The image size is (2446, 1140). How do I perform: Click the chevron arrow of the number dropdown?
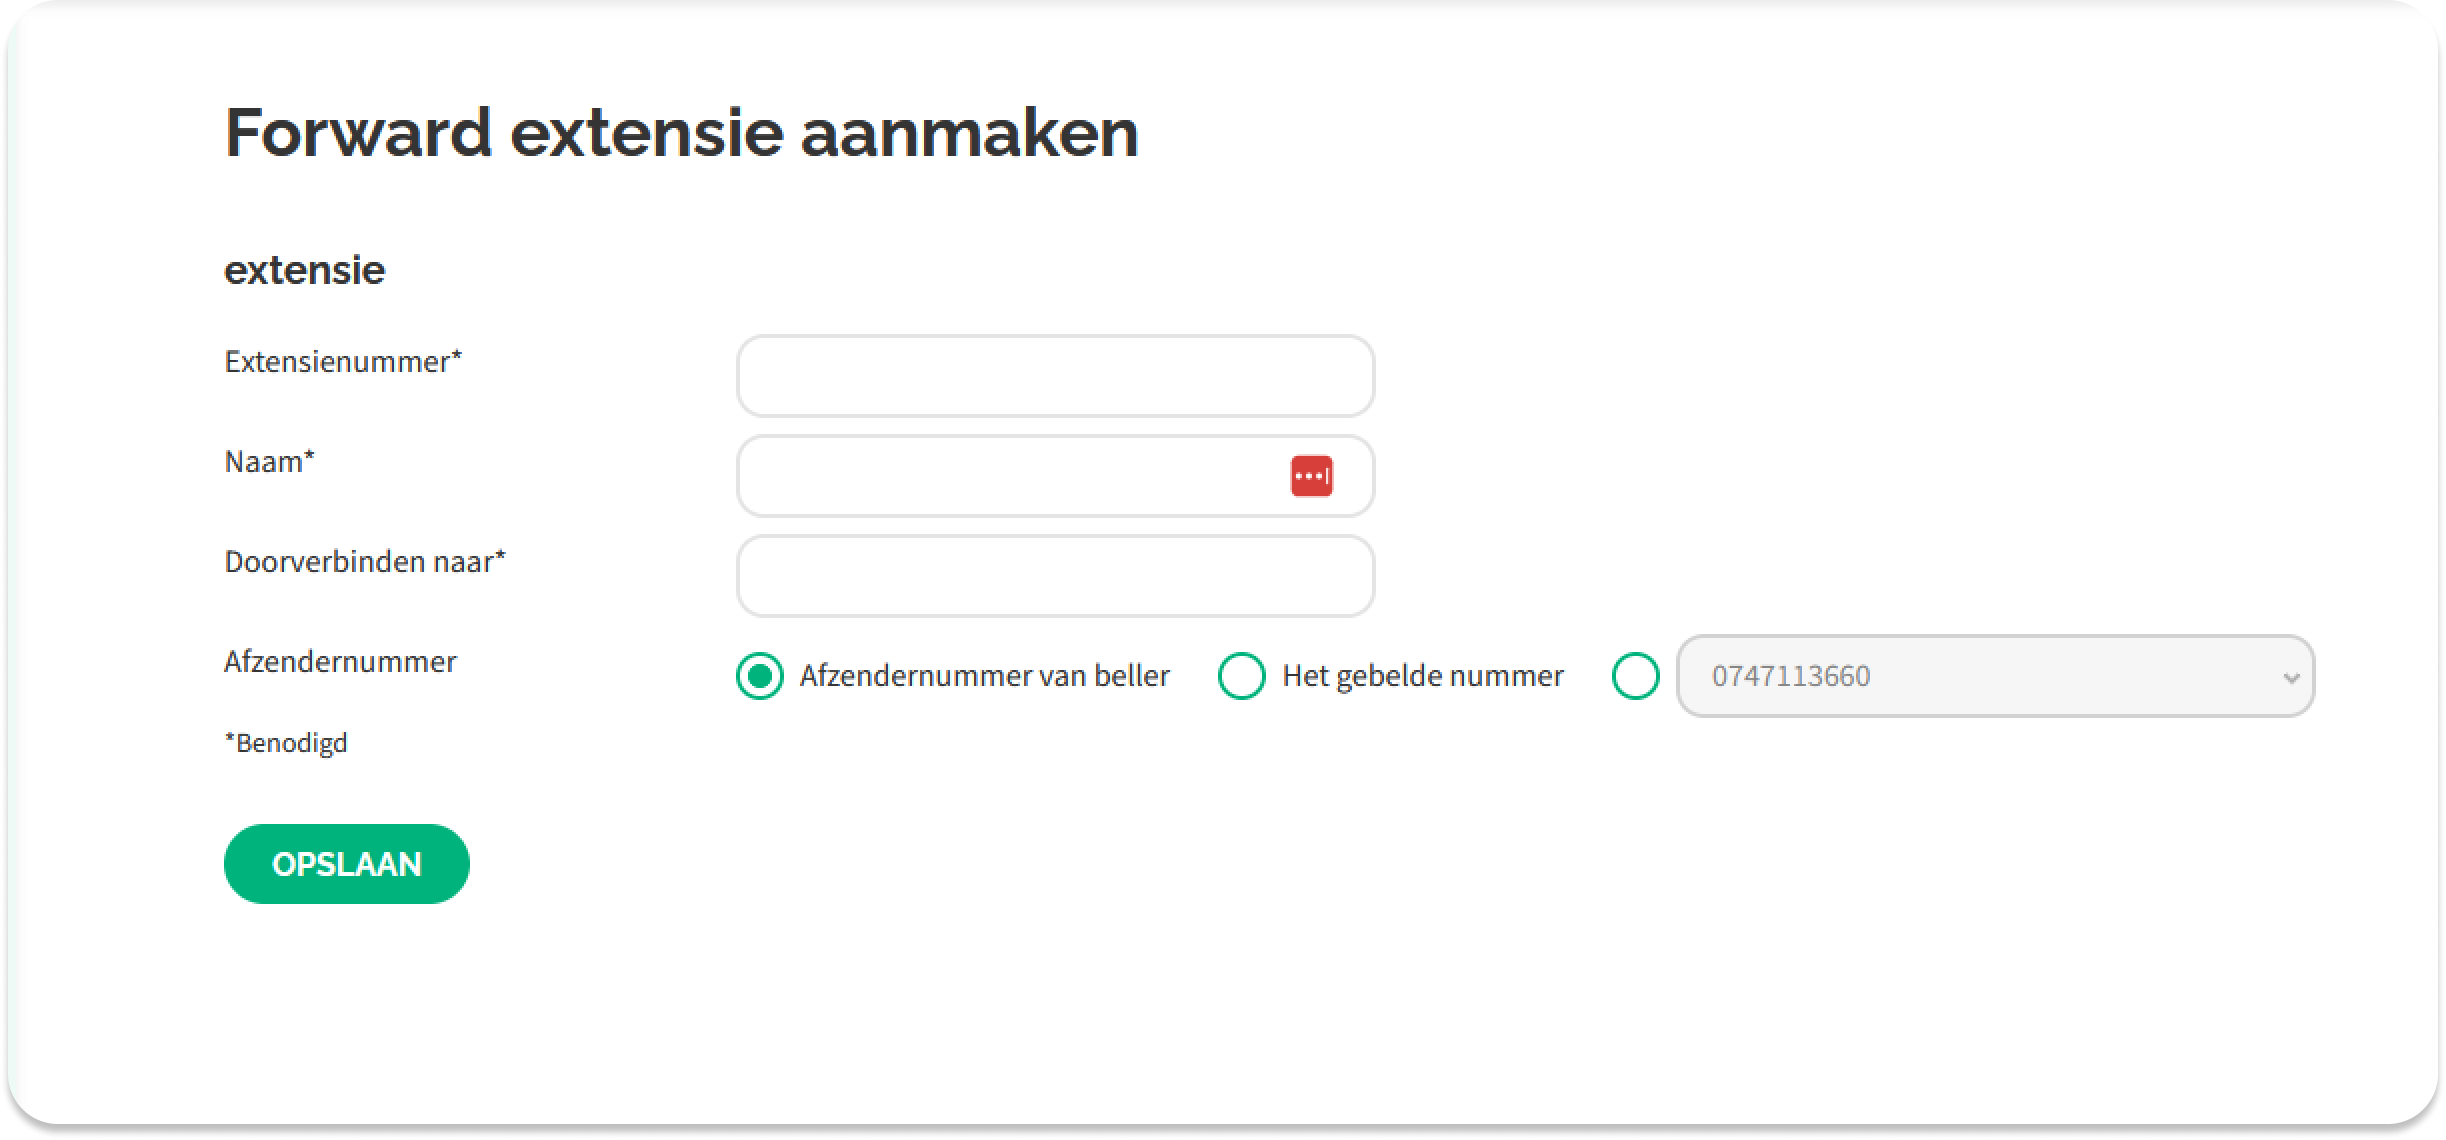tap(2291, 678)
